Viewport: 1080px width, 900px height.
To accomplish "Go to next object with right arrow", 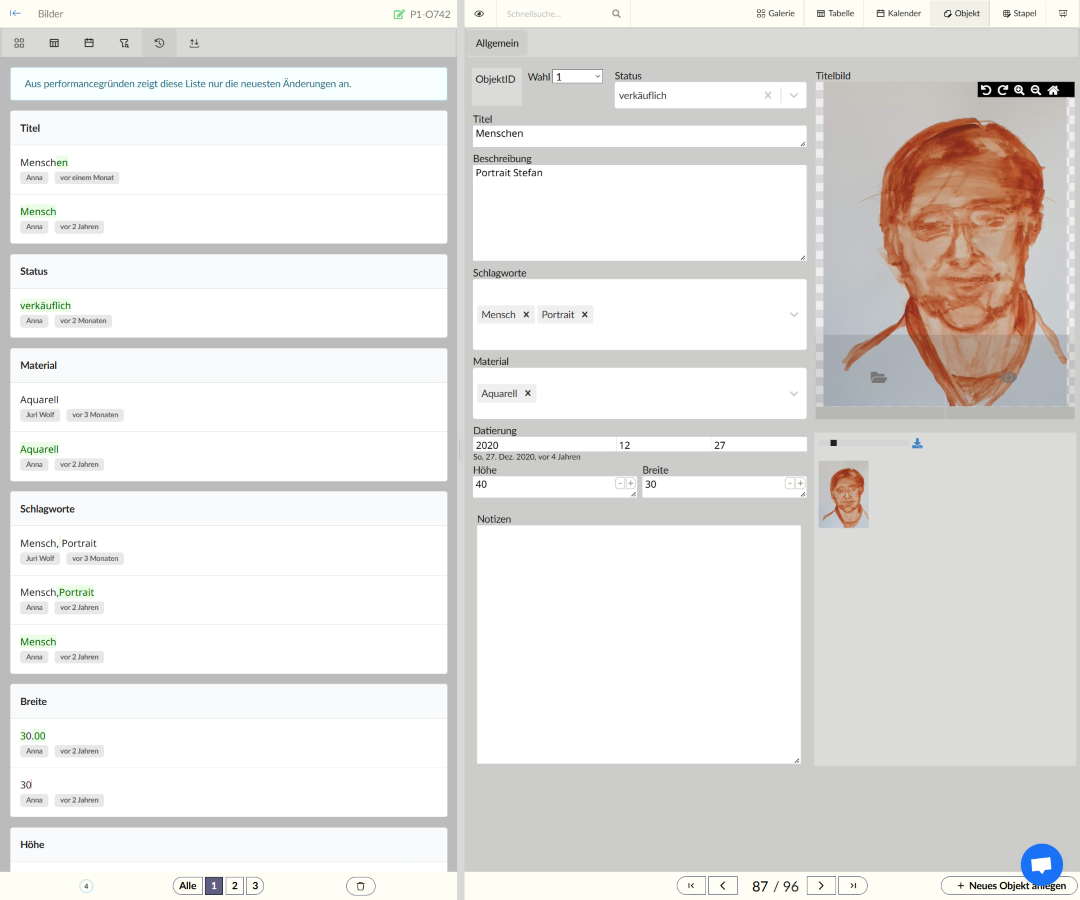I will click(x=821, y=886).
